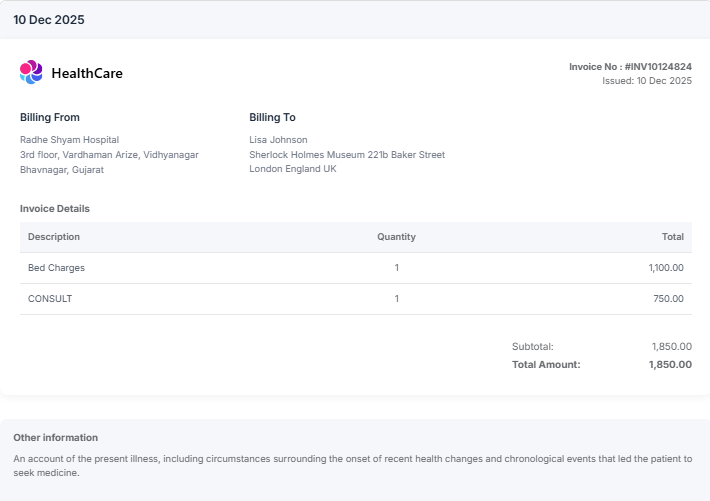Click the Billing From heading

click(50, 118)
